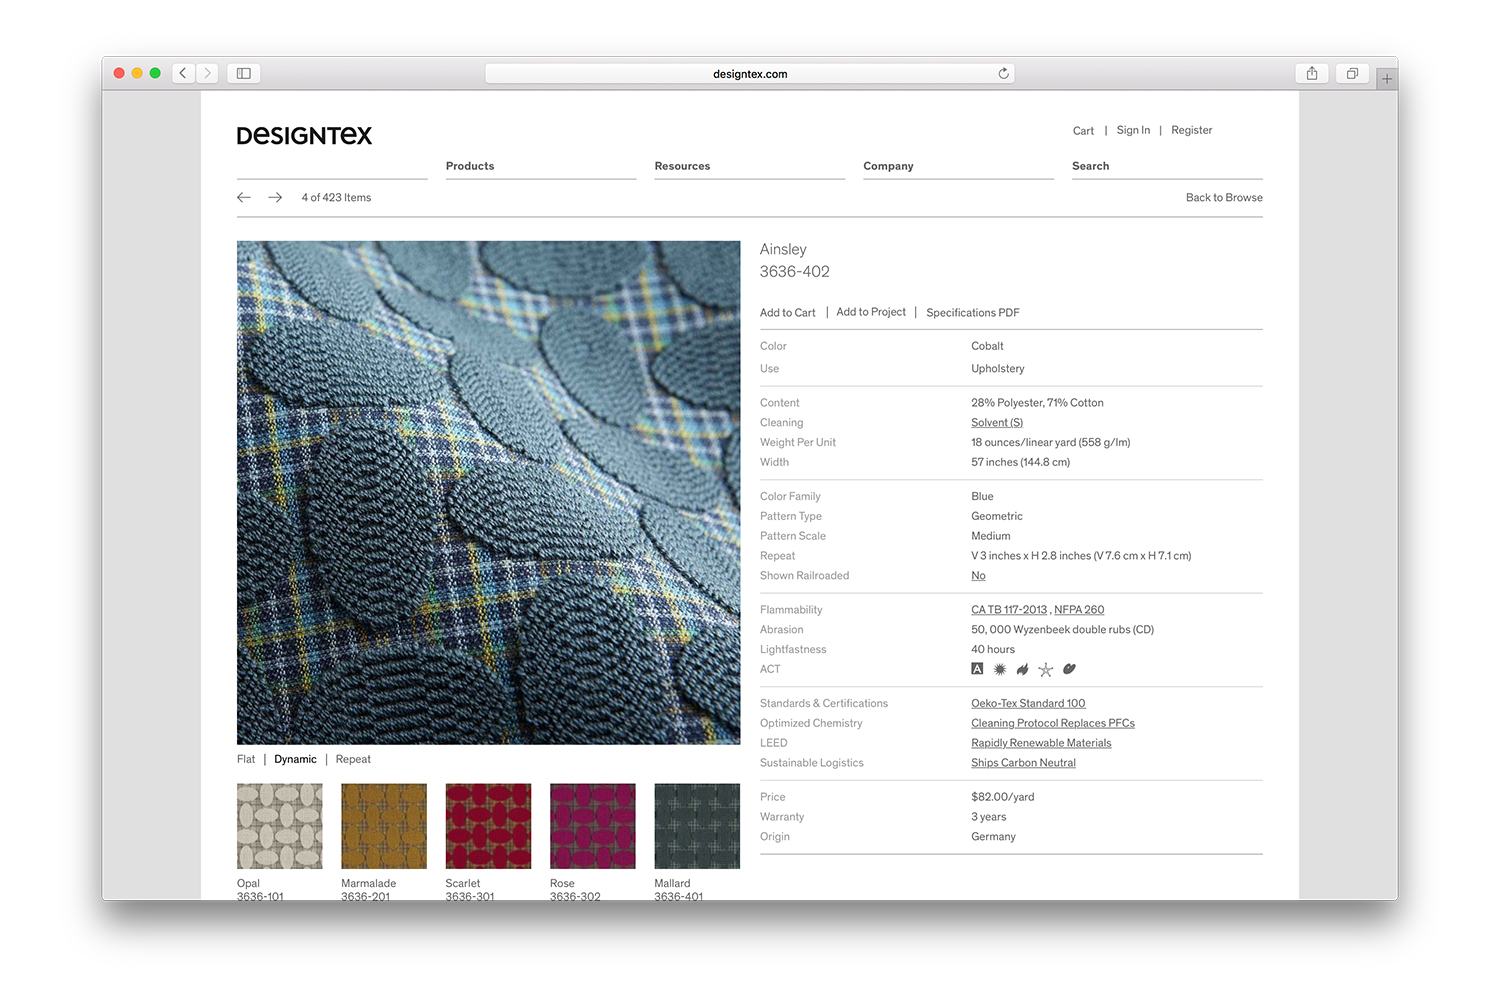Open the Specifications PDF link
The width and height of the screenshot is (1500, 1000).
pos(972,313)
